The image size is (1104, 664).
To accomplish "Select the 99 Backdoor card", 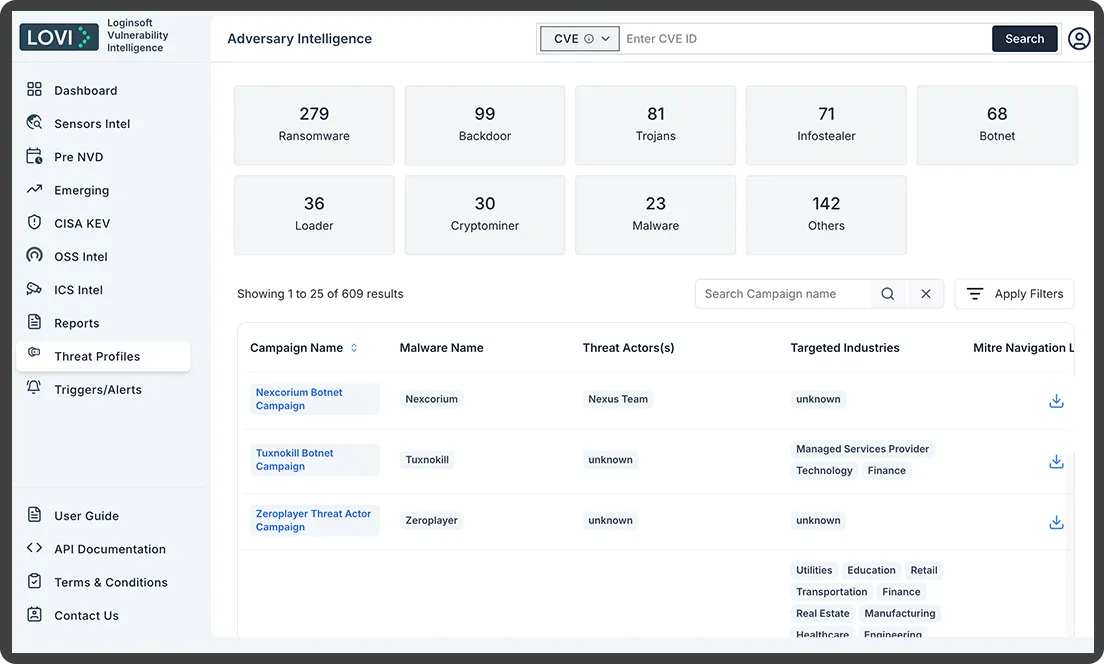I will pos(484,125).
